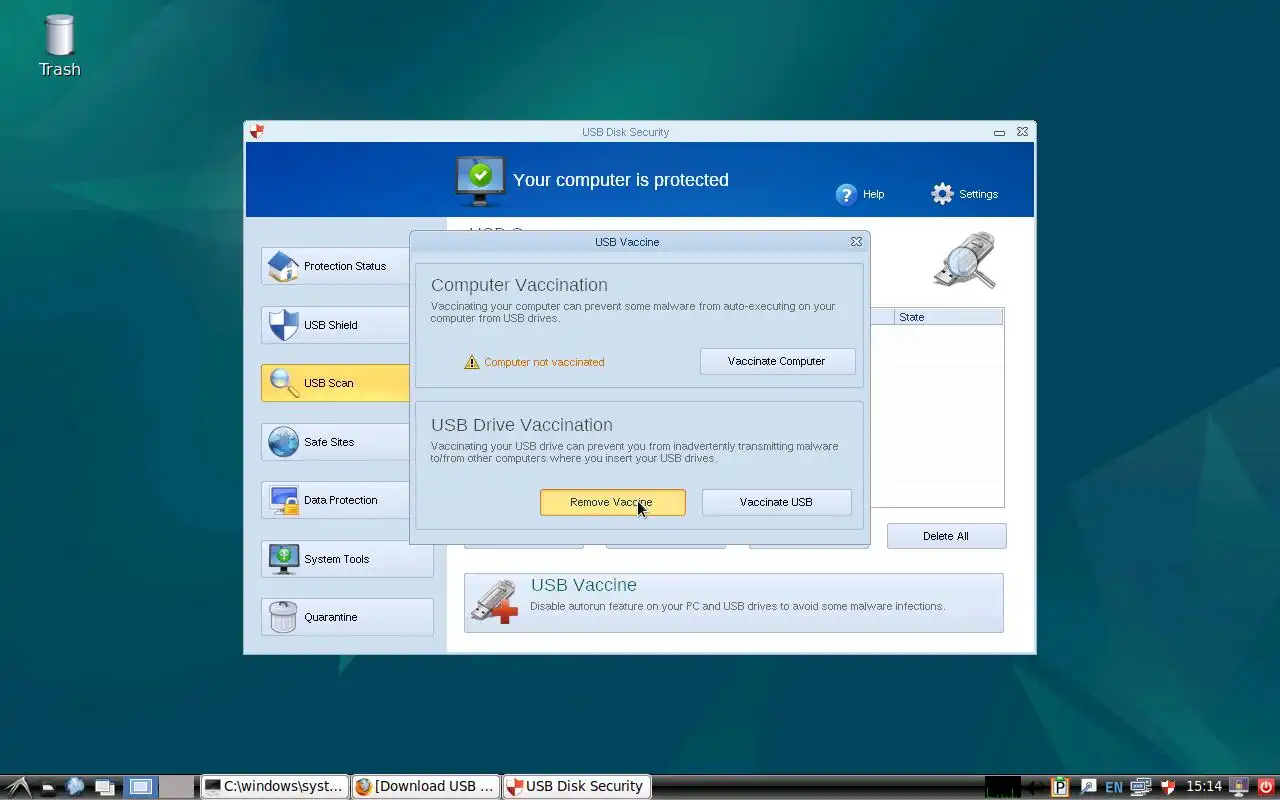Click the CPU usage monitor graph

tap(1003, 787)
